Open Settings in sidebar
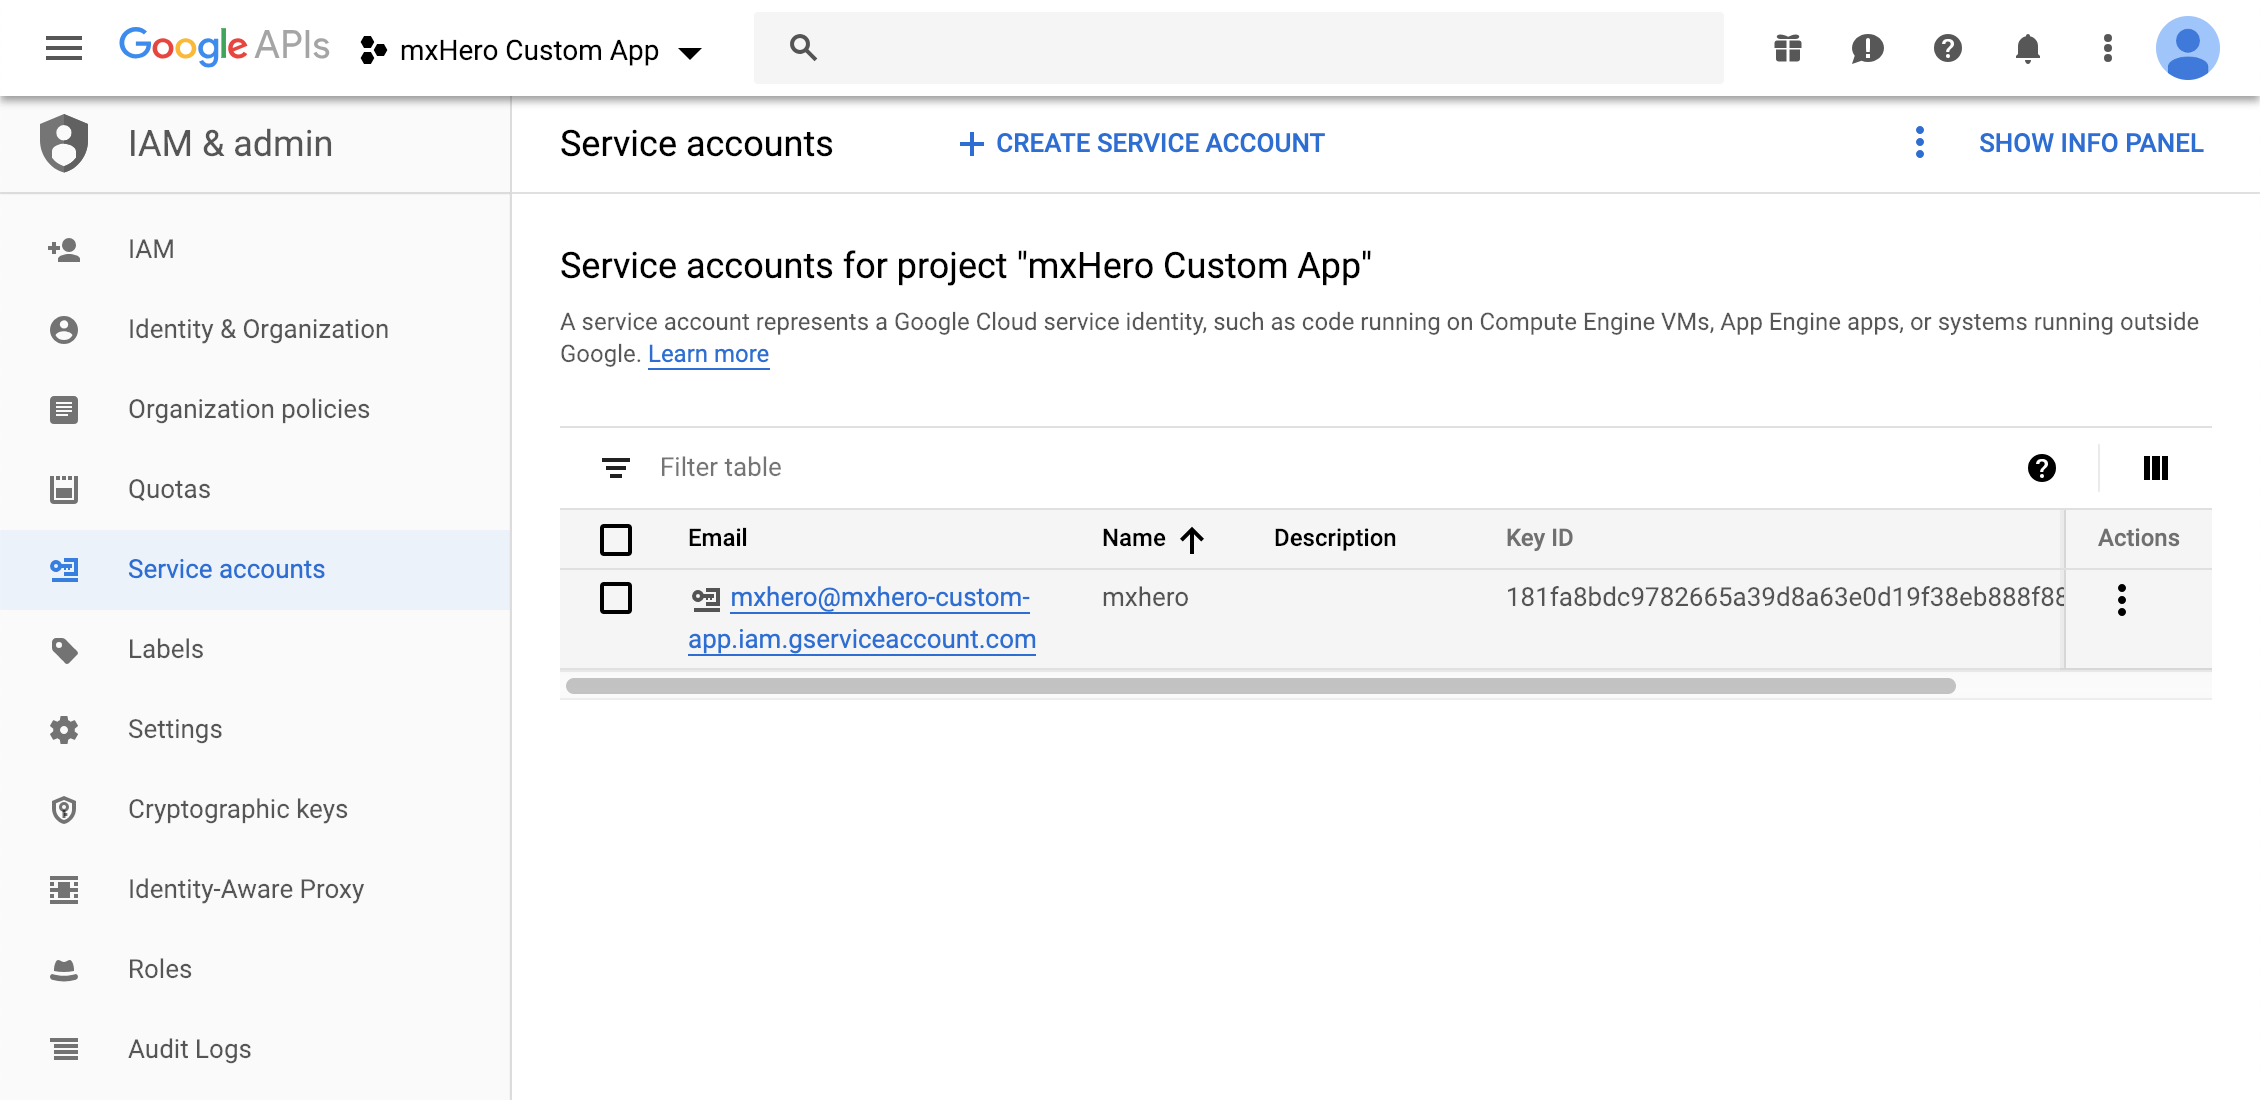This screenshot has height=1100, width=2260. pos(255,729)
